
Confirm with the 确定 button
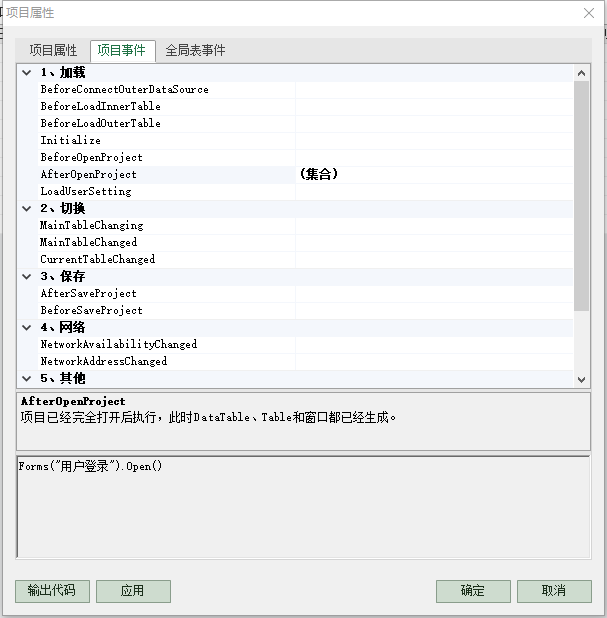tap(473, 591)
